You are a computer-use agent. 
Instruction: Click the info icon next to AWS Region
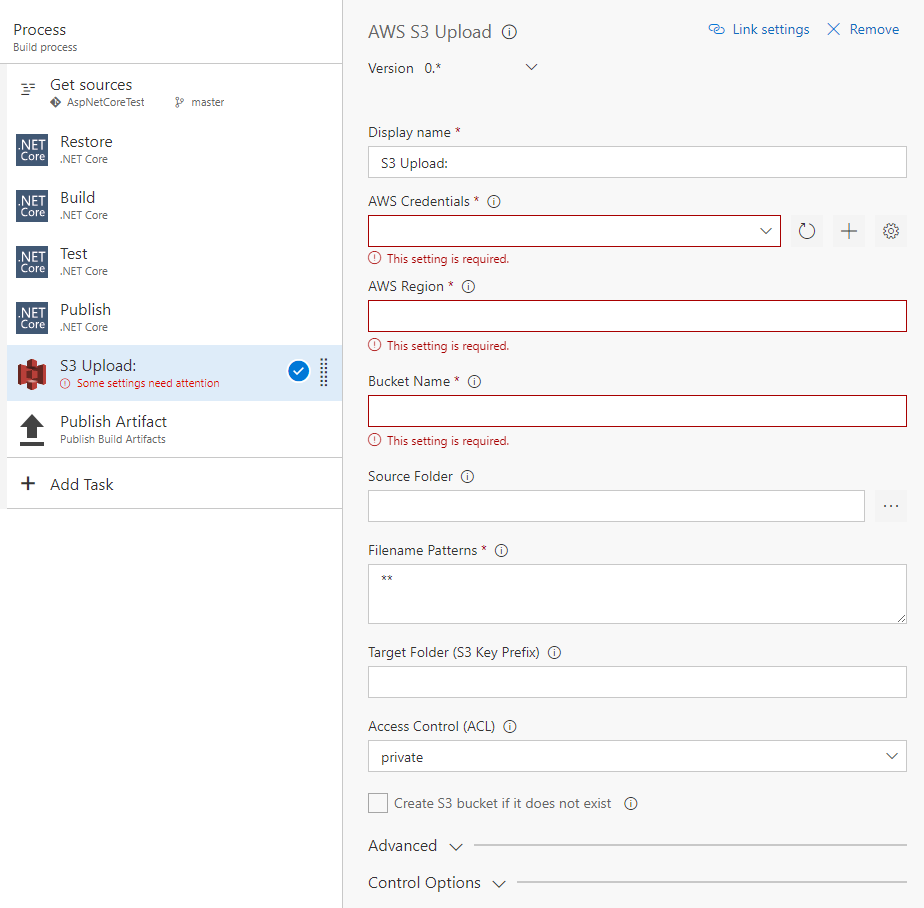(468, 286)
